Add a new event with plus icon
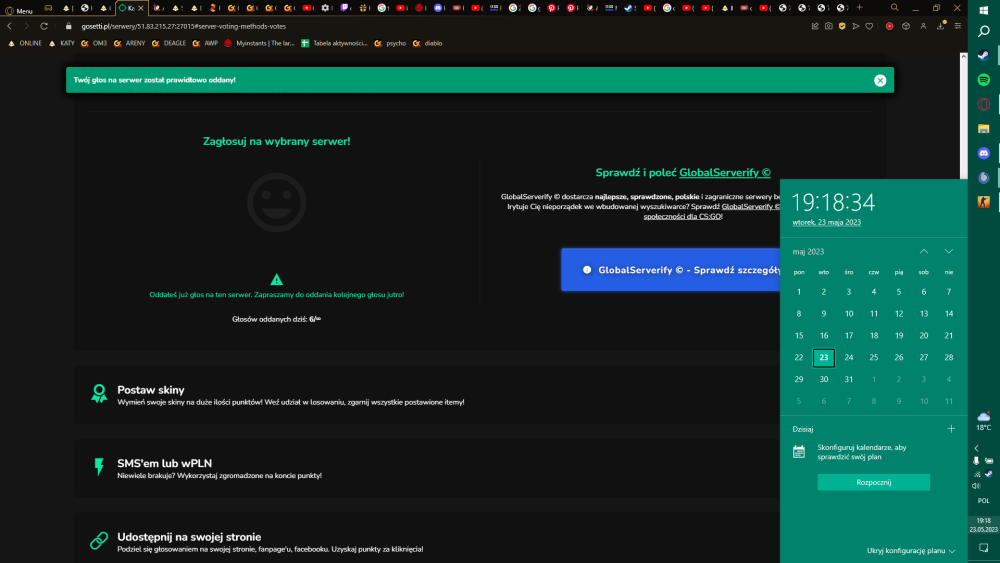This screenshot has width=1000, height=563. click(951, 429)
